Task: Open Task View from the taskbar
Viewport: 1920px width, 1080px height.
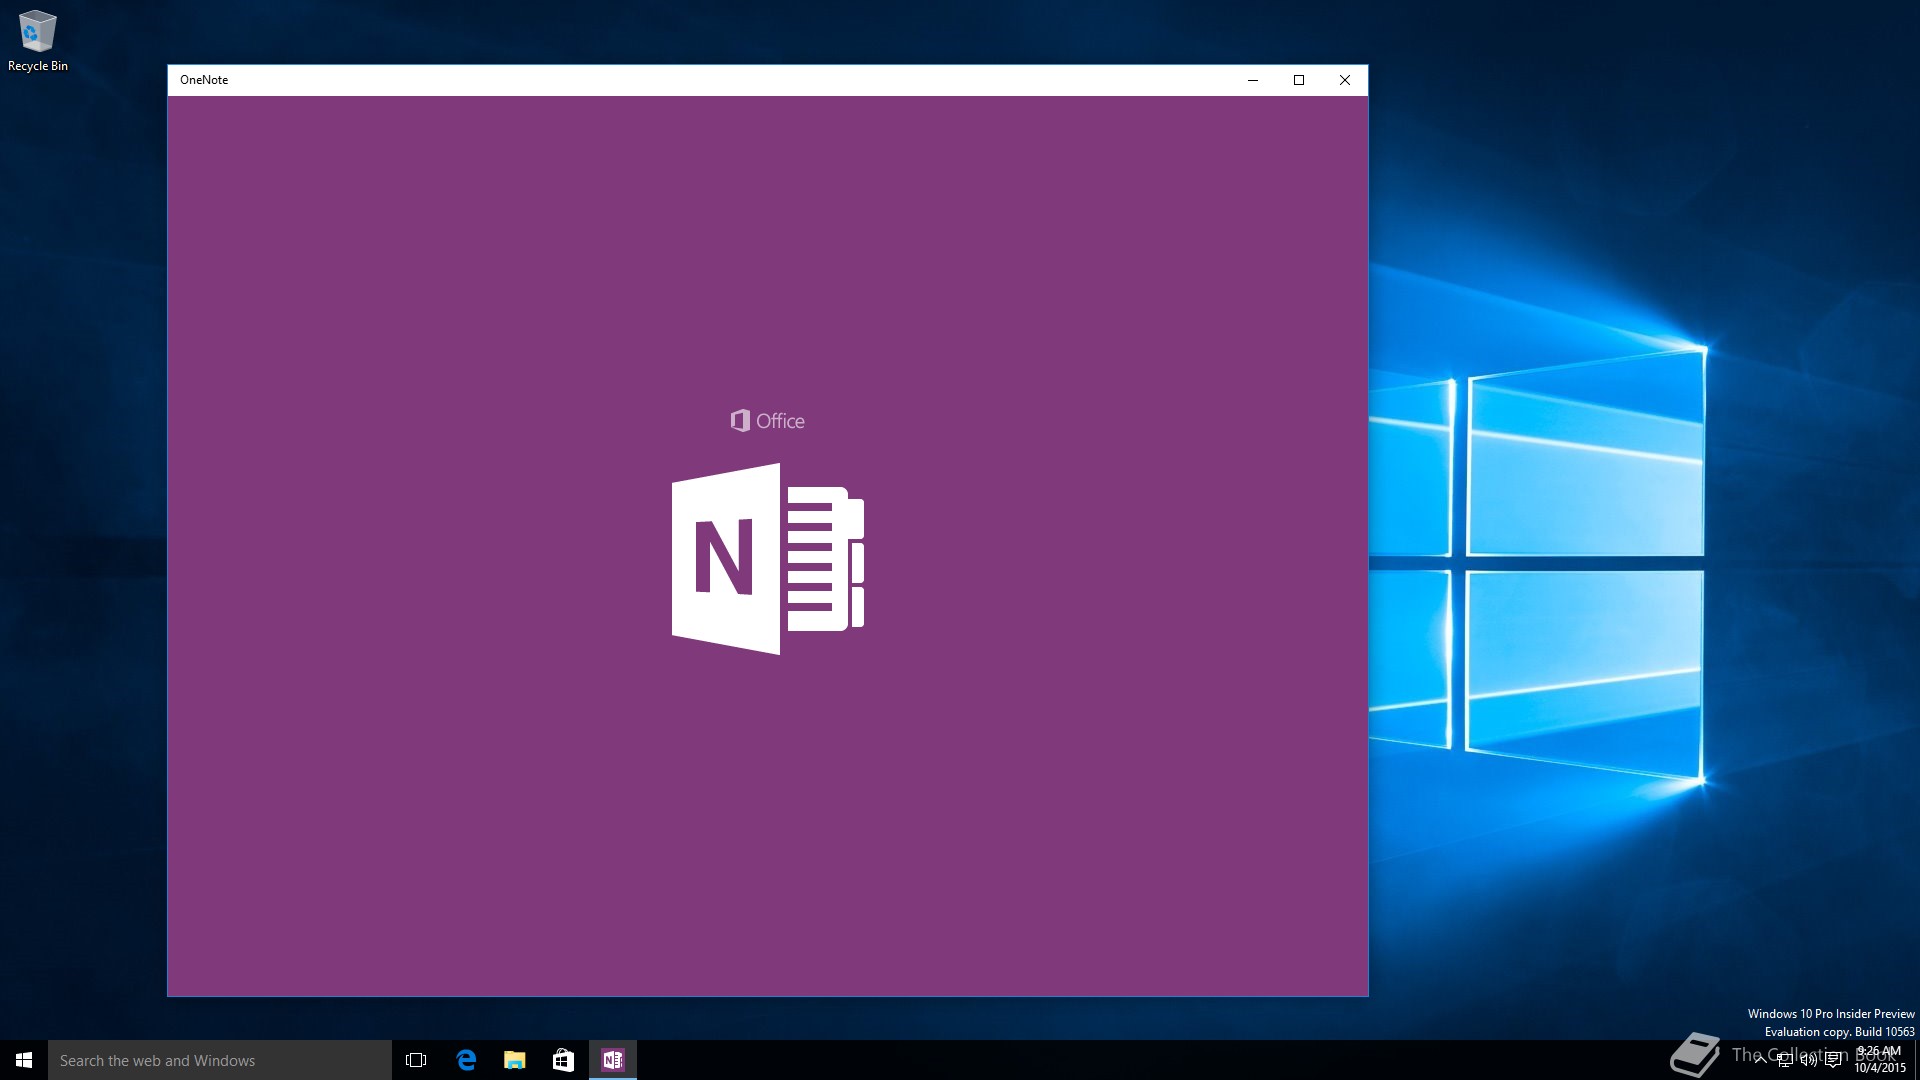Action: point(416,1060)
